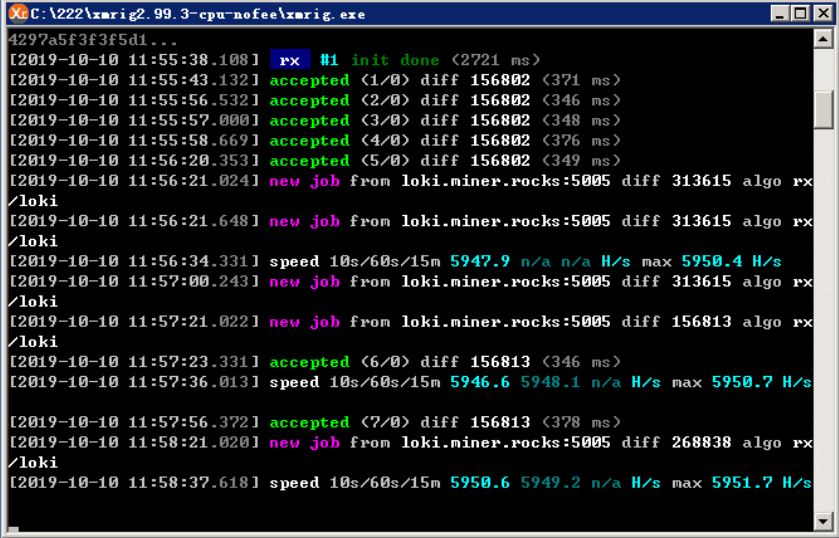Click the diff value 268838
Viewport: 839px width, 538px height.
coord(701,443)
